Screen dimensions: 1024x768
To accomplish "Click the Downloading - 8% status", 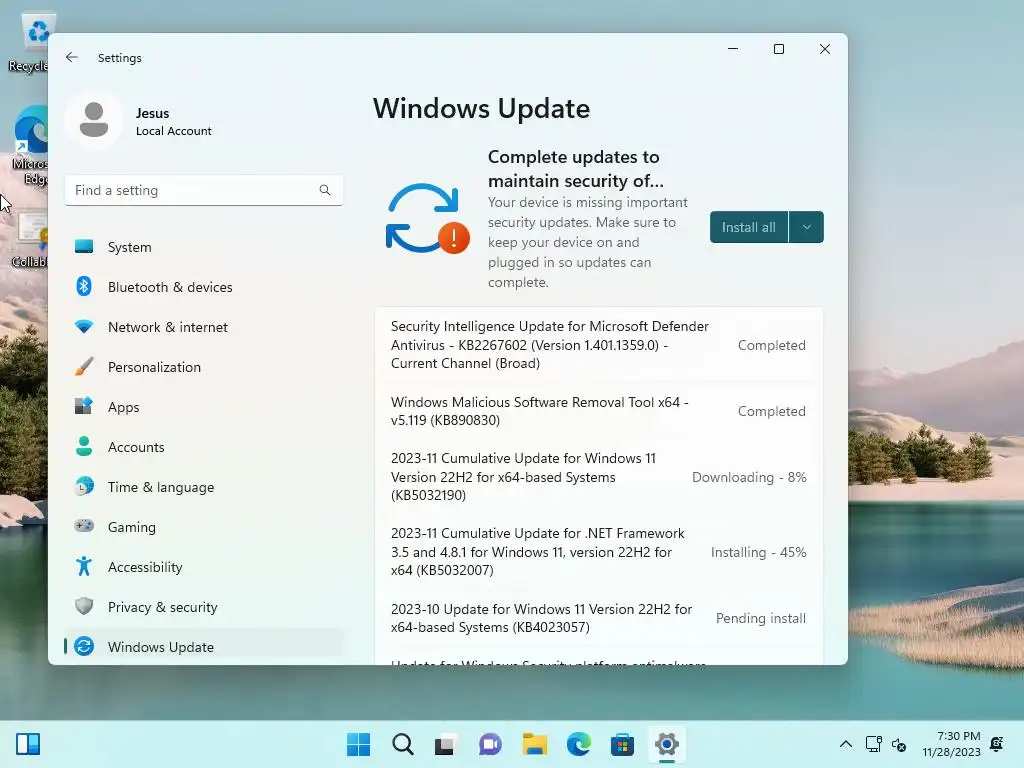I will pos(749,477).
